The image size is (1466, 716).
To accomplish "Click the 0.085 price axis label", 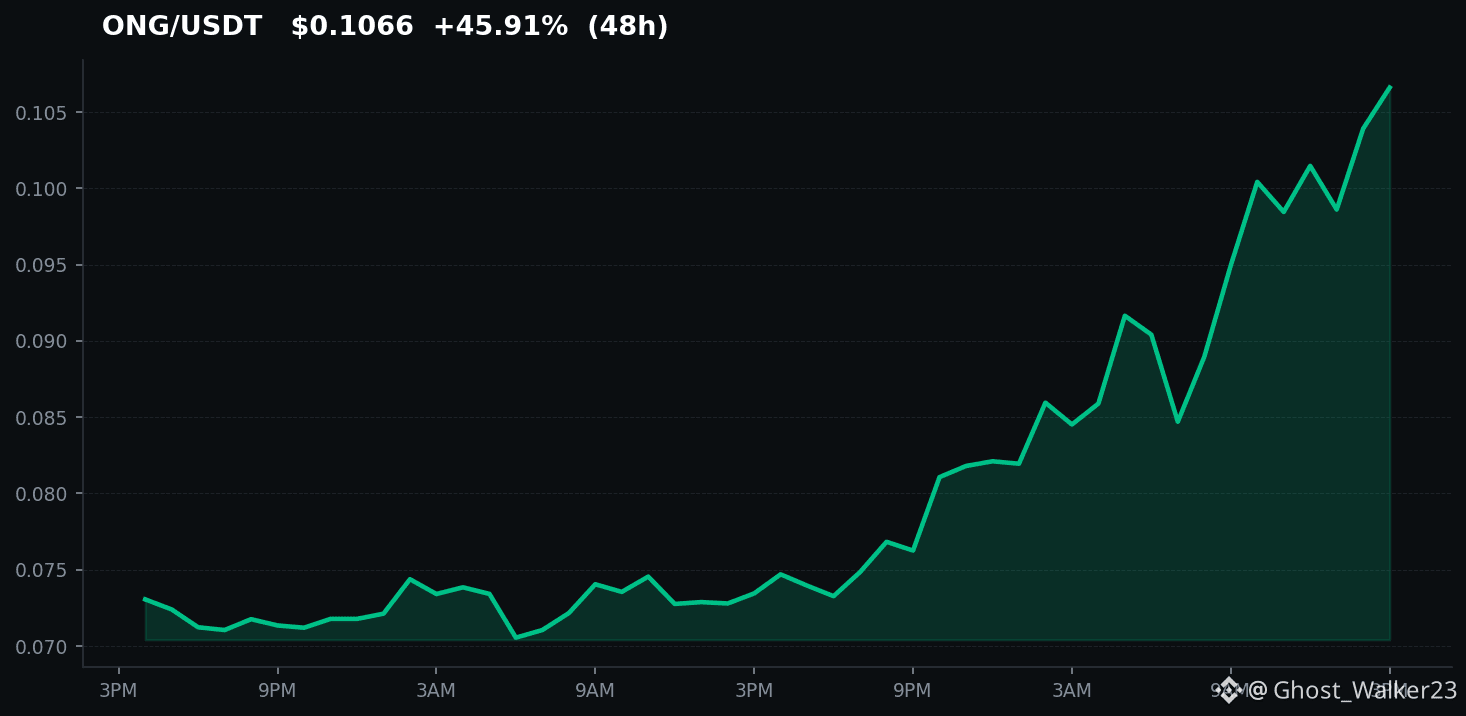I will pyautogui.click(x=41, y=418).
